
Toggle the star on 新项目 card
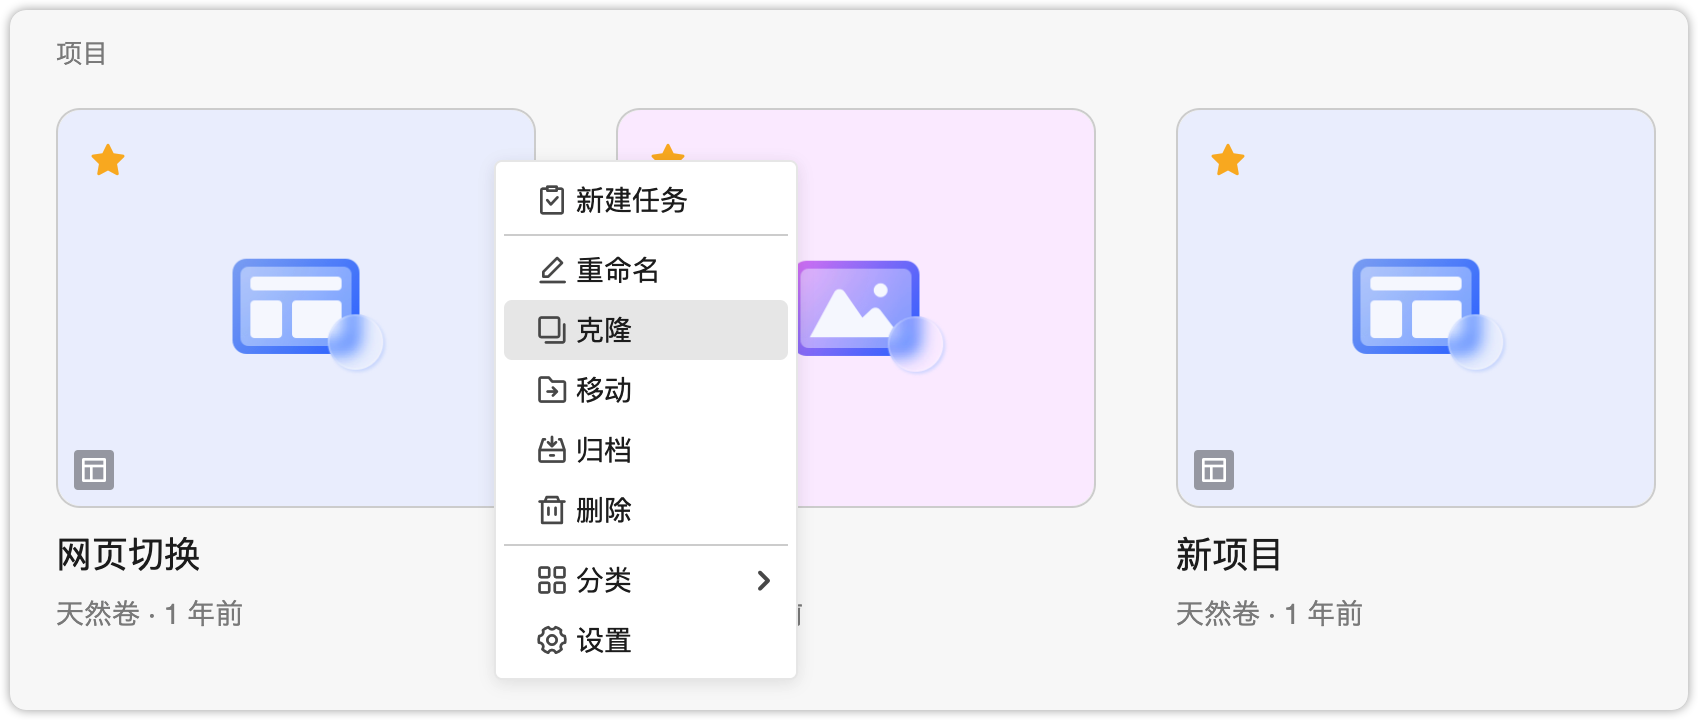tap(1228, 160)
